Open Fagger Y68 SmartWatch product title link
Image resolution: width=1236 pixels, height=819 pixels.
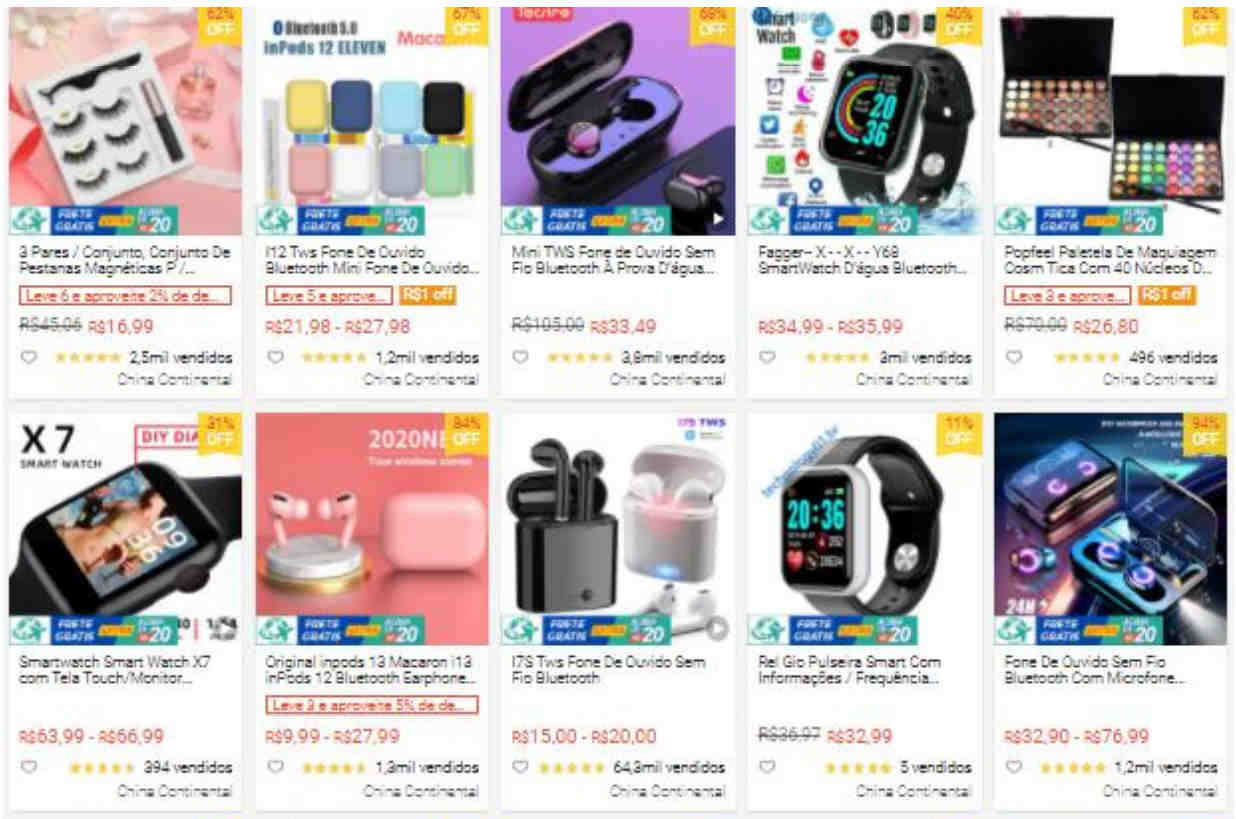[x=863, y=260]
